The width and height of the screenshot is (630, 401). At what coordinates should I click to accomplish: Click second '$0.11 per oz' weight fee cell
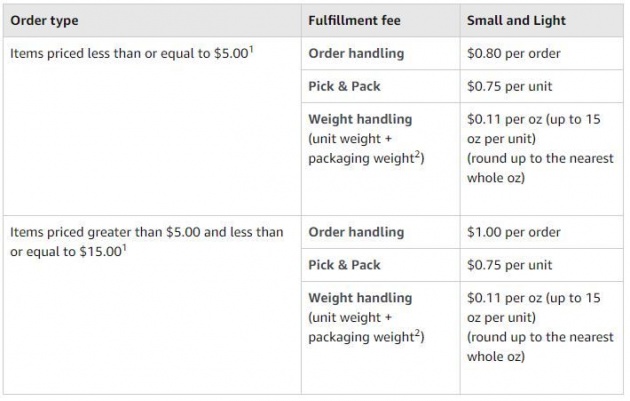[542, 338]
